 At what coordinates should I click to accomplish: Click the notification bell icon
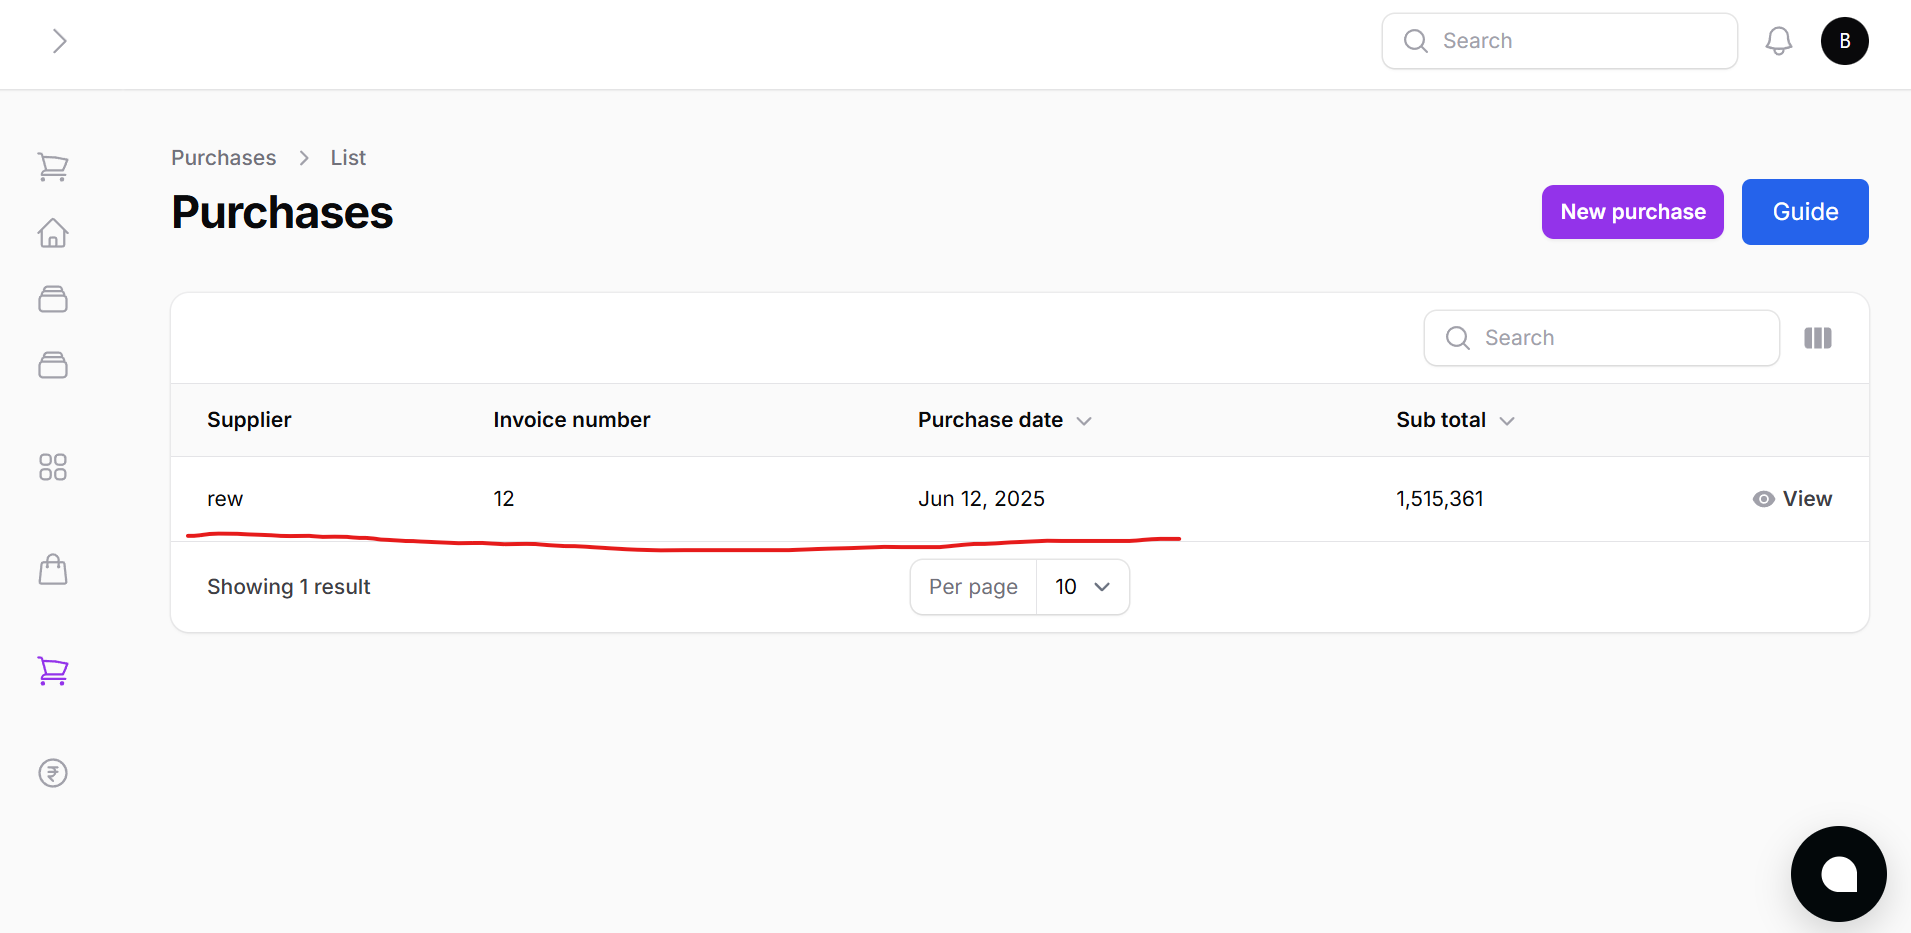(1780, 41)
